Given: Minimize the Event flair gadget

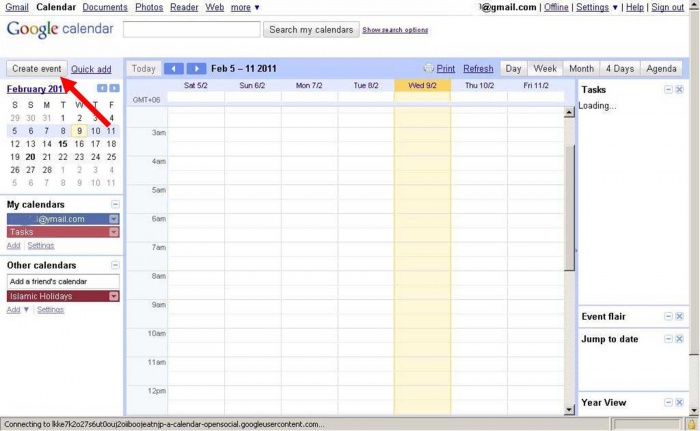Looking at the screenshot, I should (x=668, y=317).
